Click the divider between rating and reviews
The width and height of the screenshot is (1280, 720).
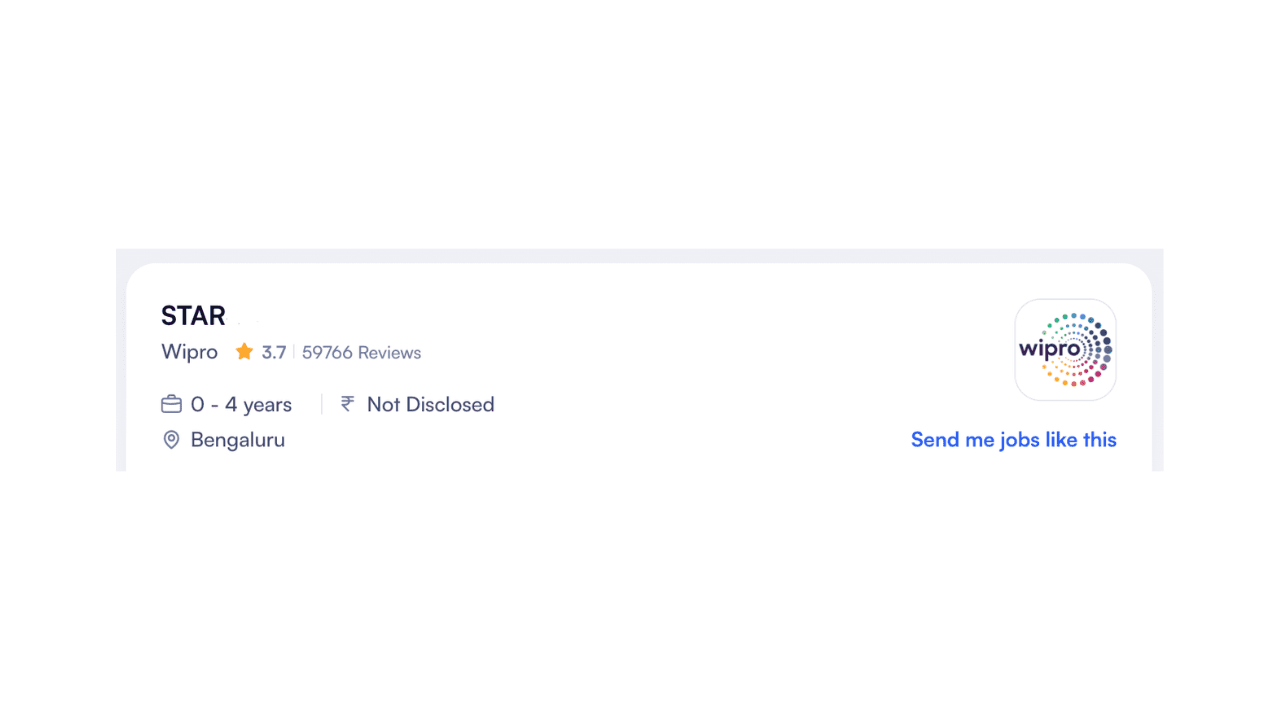294,352
